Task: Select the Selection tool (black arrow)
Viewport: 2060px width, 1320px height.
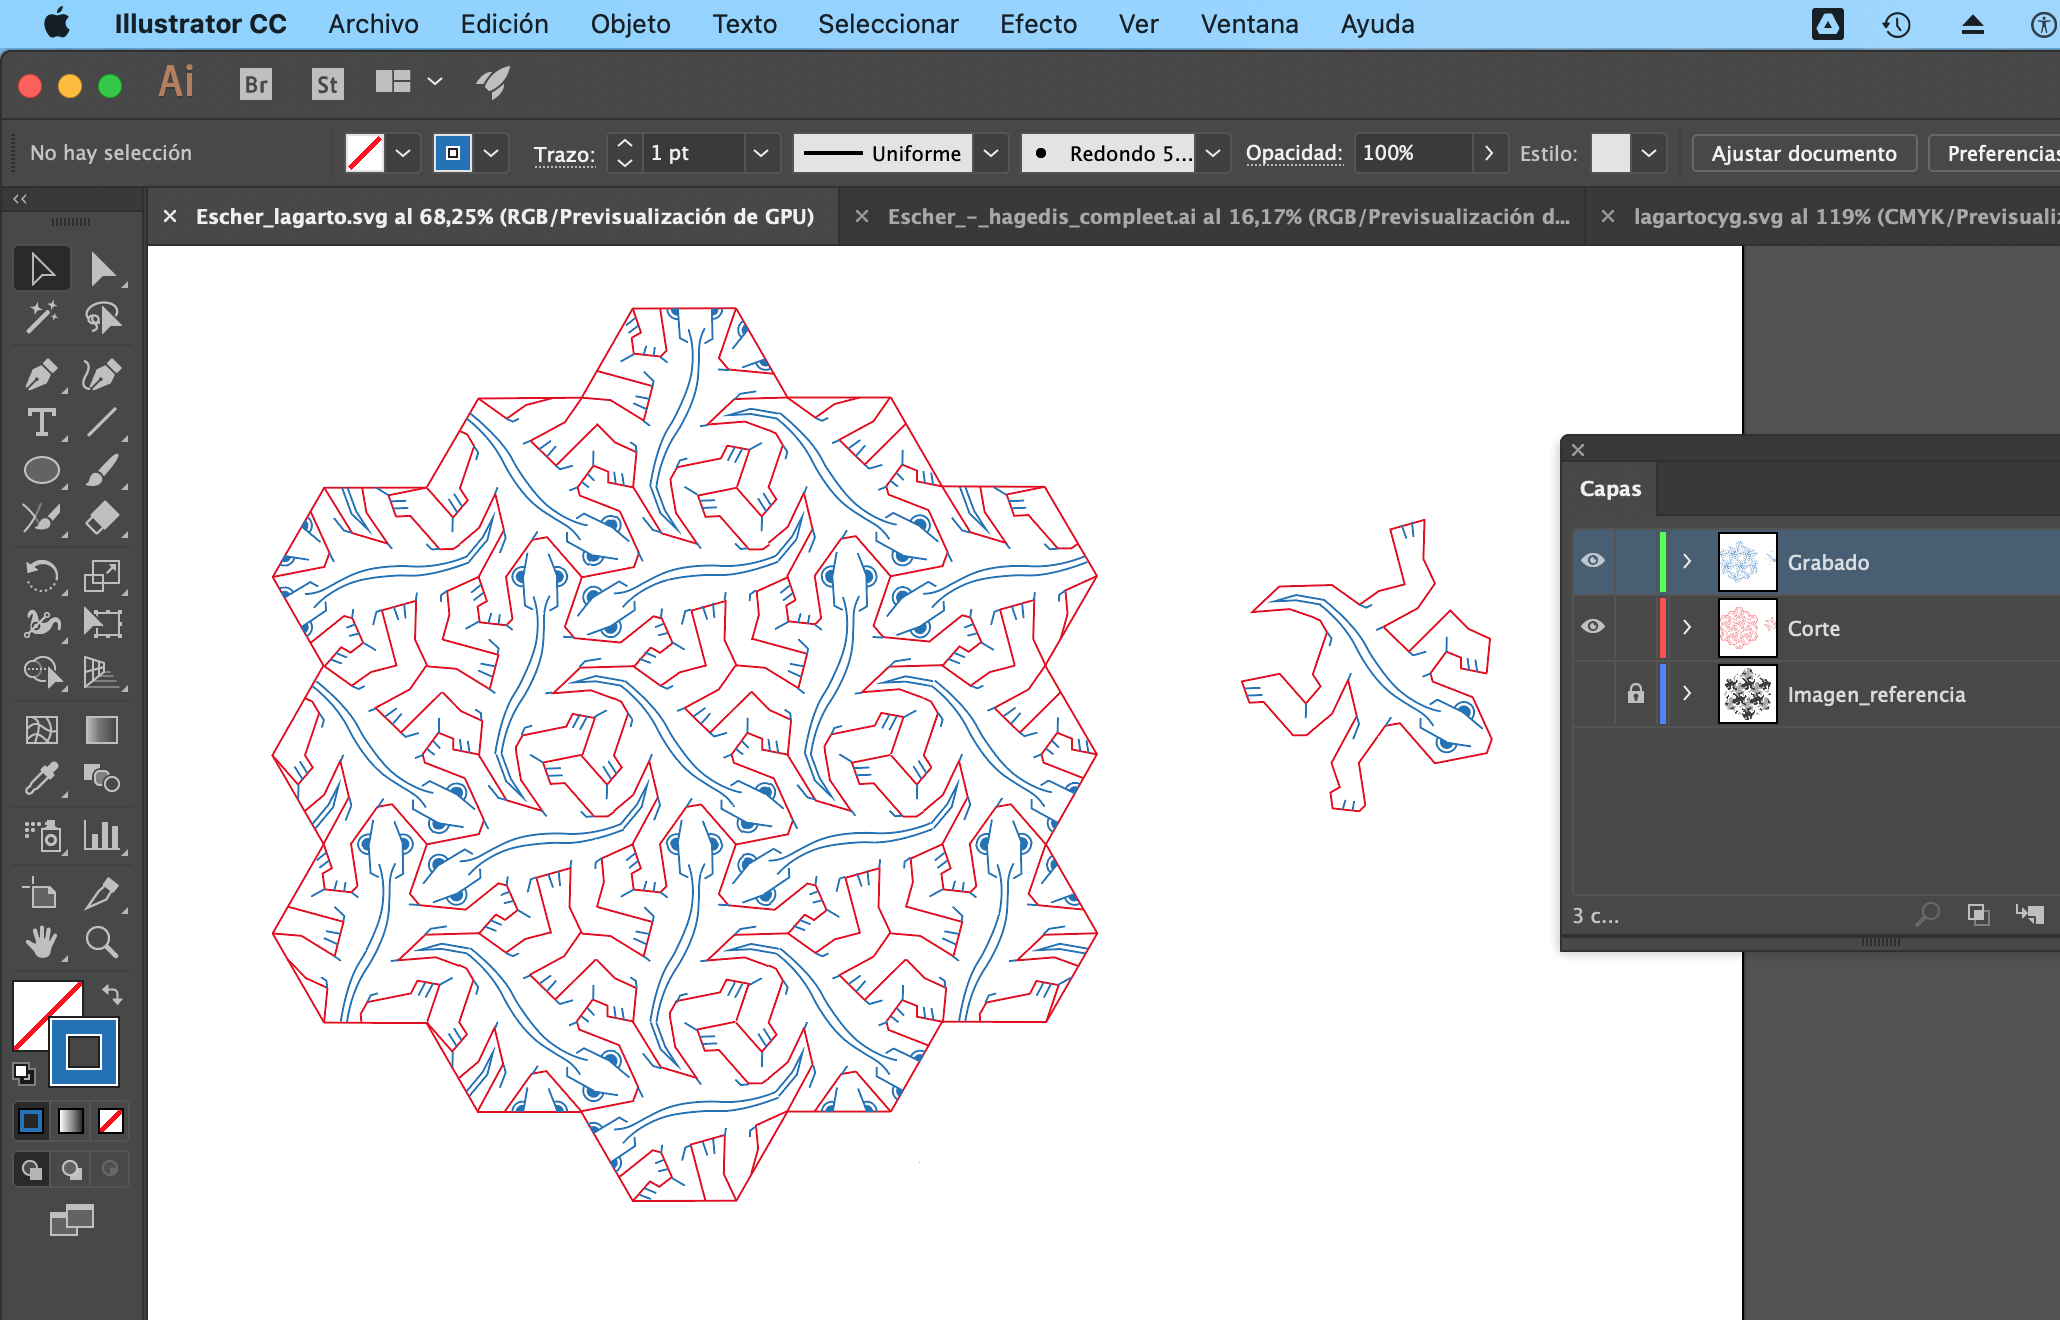Action: [x=42, y=269]
